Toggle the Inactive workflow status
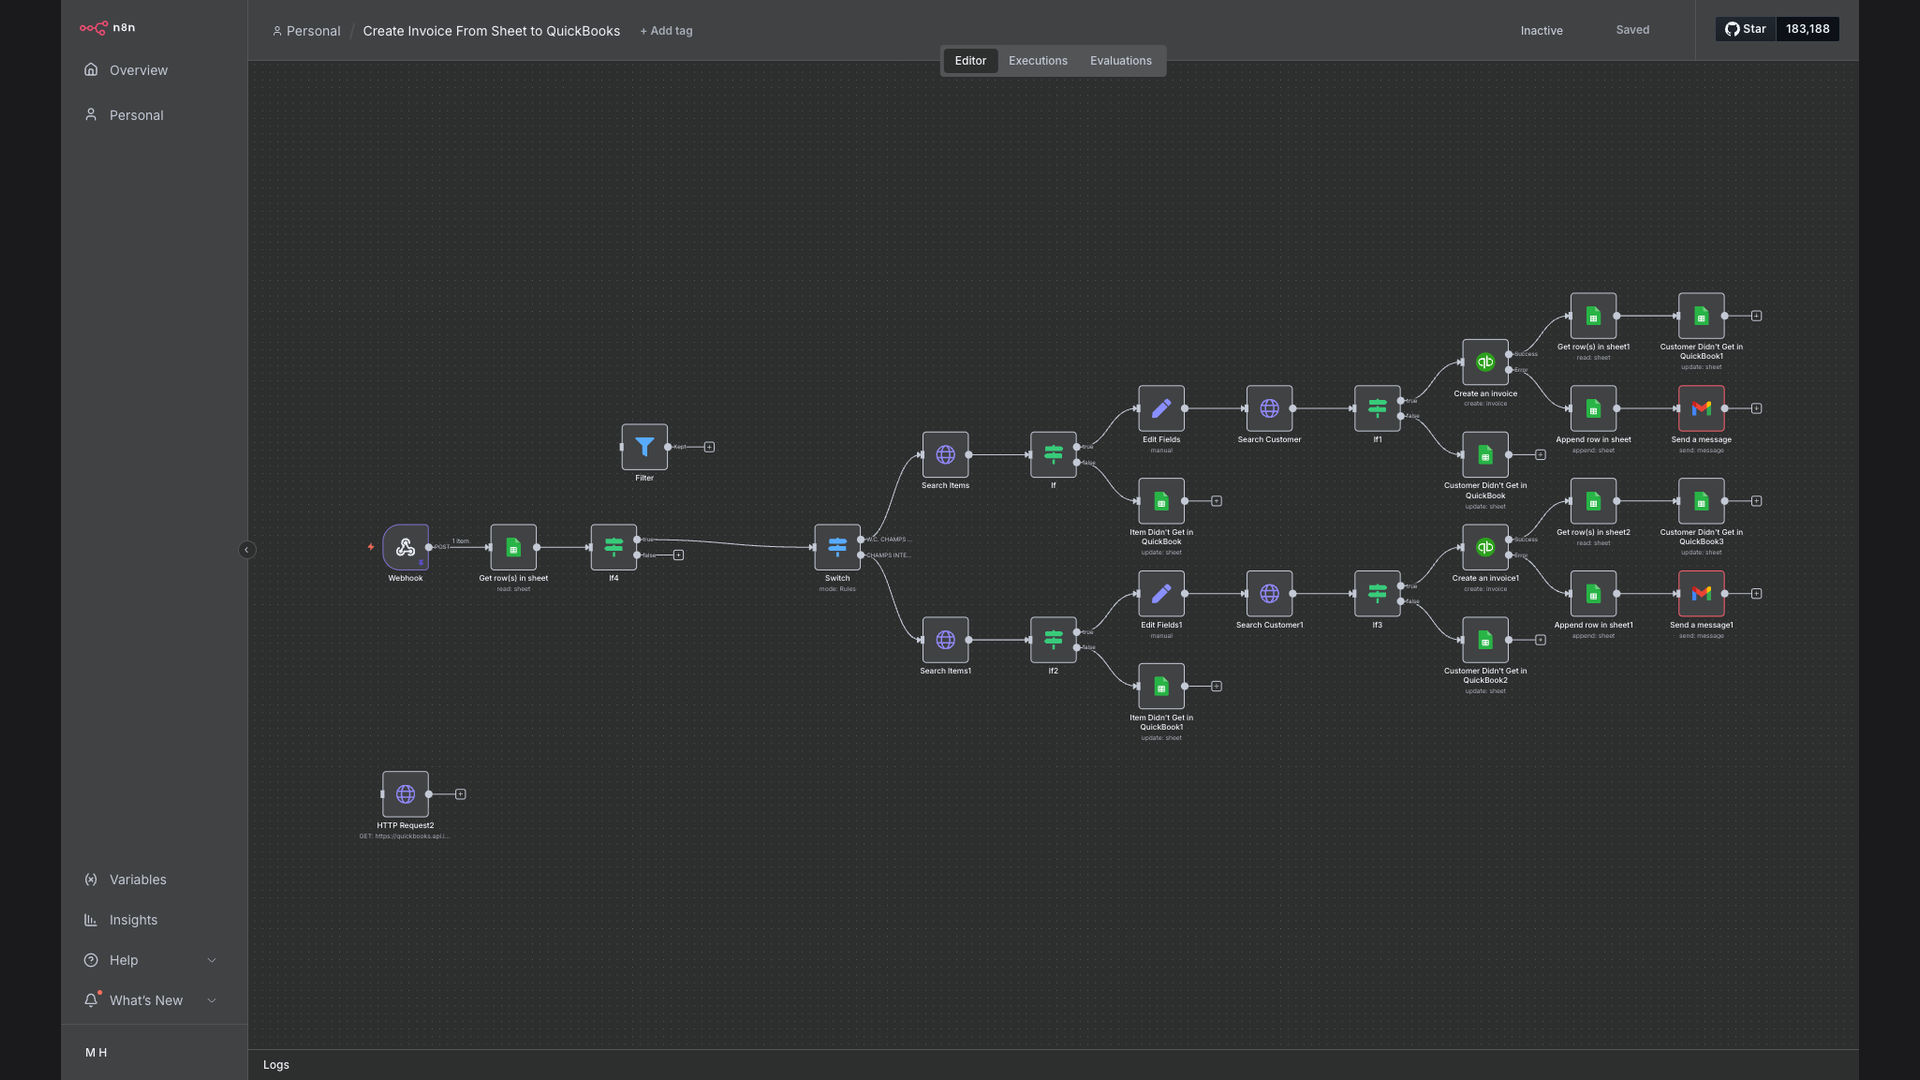 click(x=1541, y=30)
